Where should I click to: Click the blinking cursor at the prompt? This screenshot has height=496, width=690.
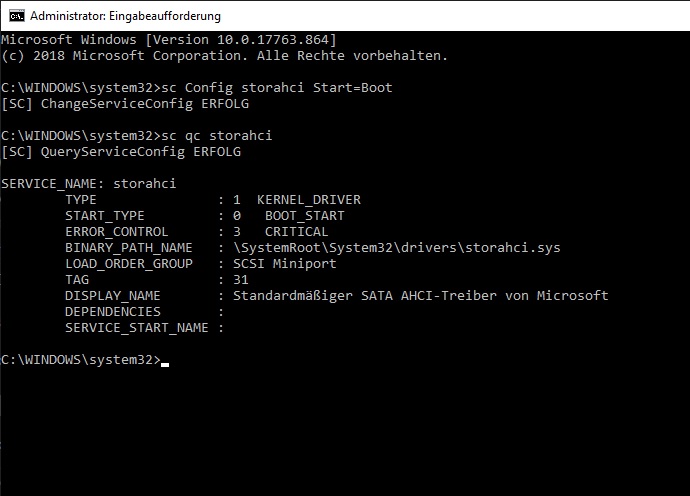click(165, 364)
